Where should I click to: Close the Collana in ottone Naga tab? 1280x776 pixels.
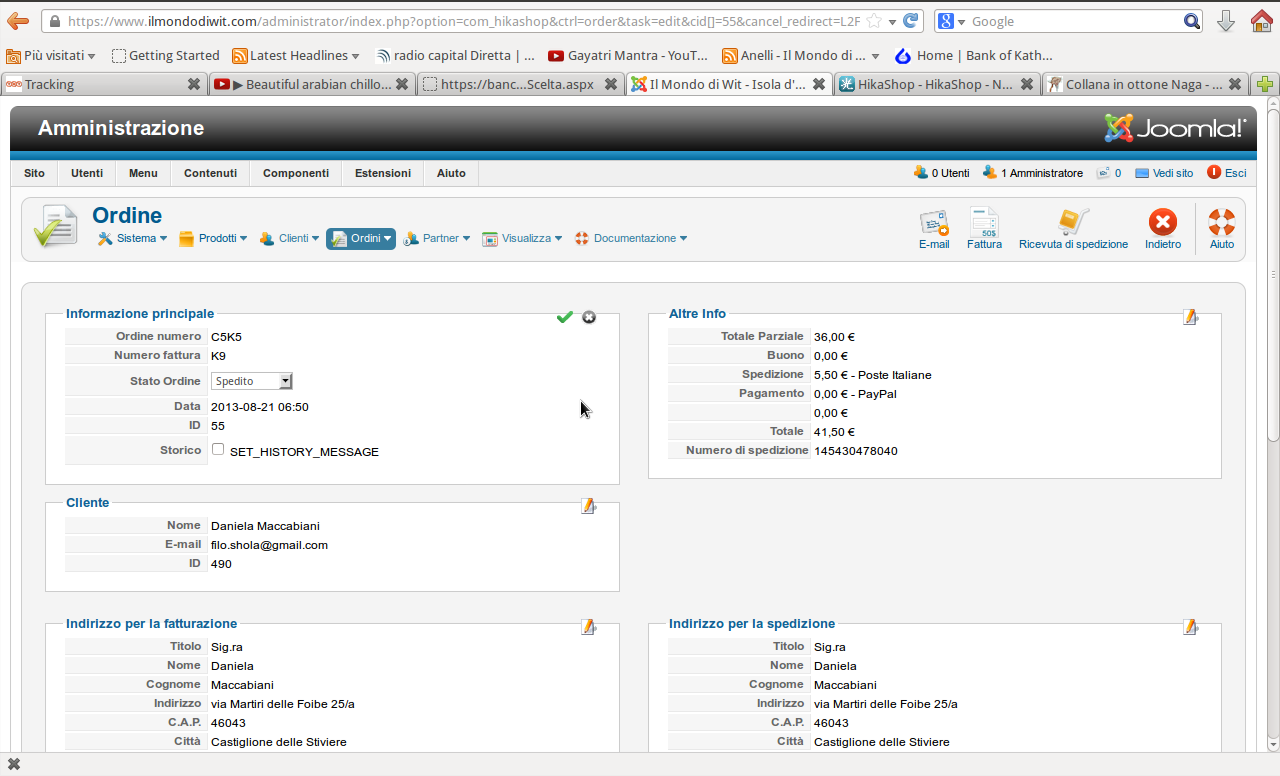pyautogui.click(x=1235, y=85)
